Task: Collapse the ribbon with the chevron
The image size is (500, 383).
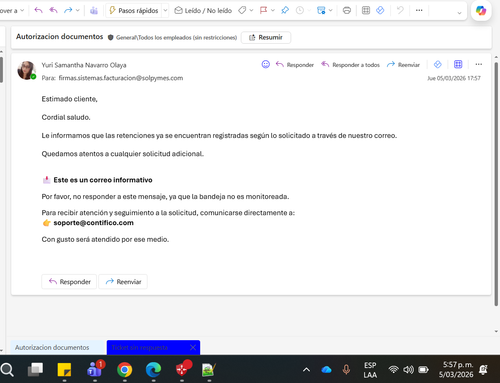Action: pyautogui.click(x=459, y=13)
